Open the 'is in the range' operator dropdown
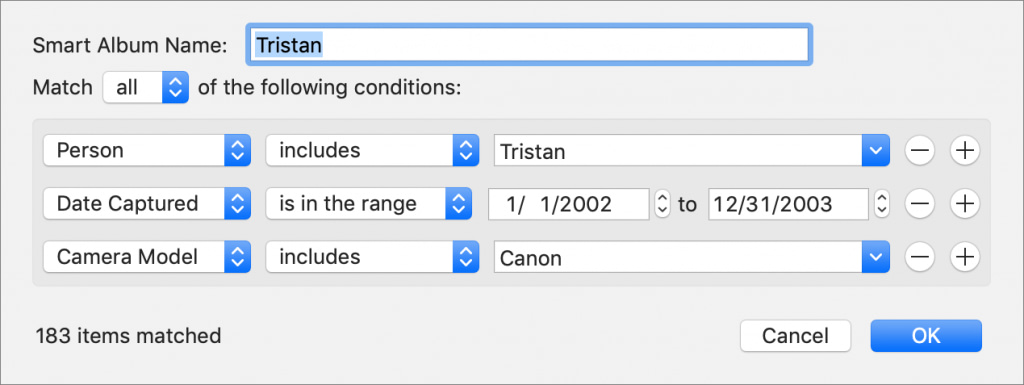Screen dimensions: 1024x385 pos(368,204)
